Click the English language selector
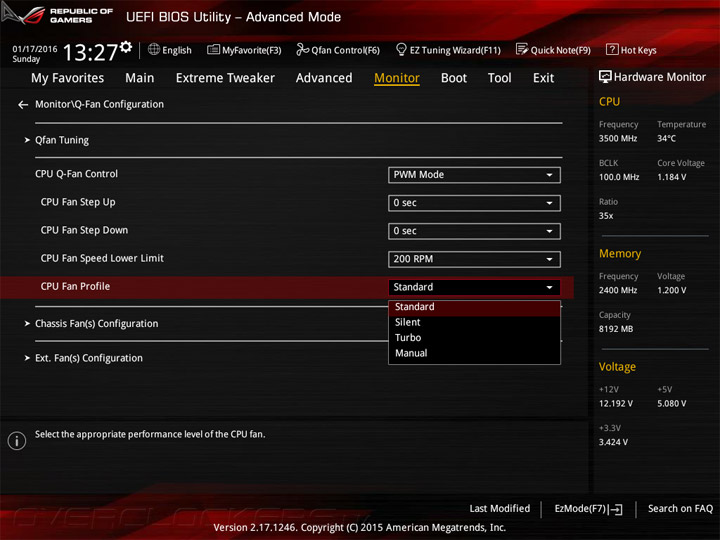720x540 pixels. [177, 50]
